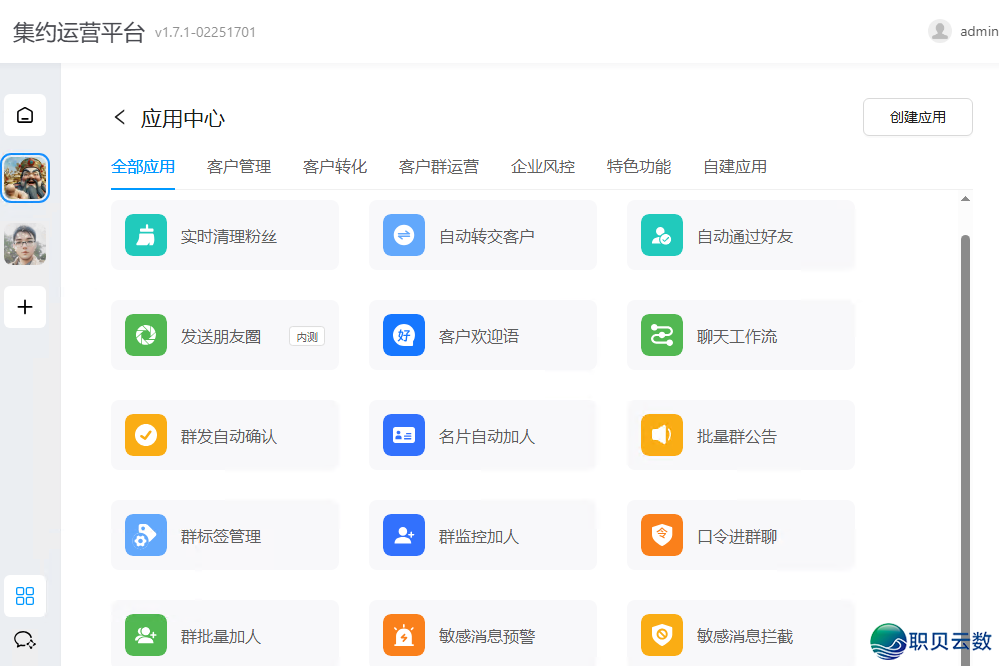Open the chat bubble icon at sidebar bottom

tap(25, 640)
